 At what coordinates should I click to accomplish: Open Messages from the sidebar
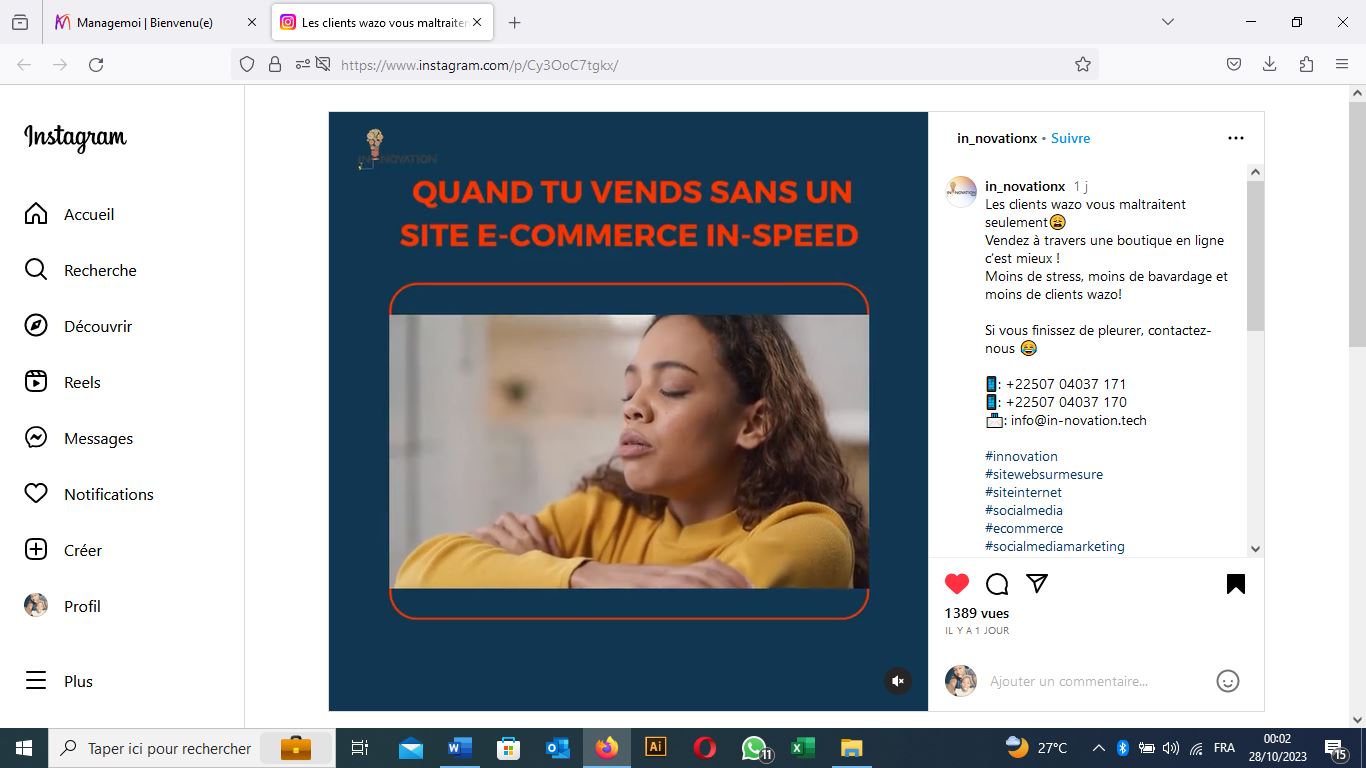click(x=36, y=438)
